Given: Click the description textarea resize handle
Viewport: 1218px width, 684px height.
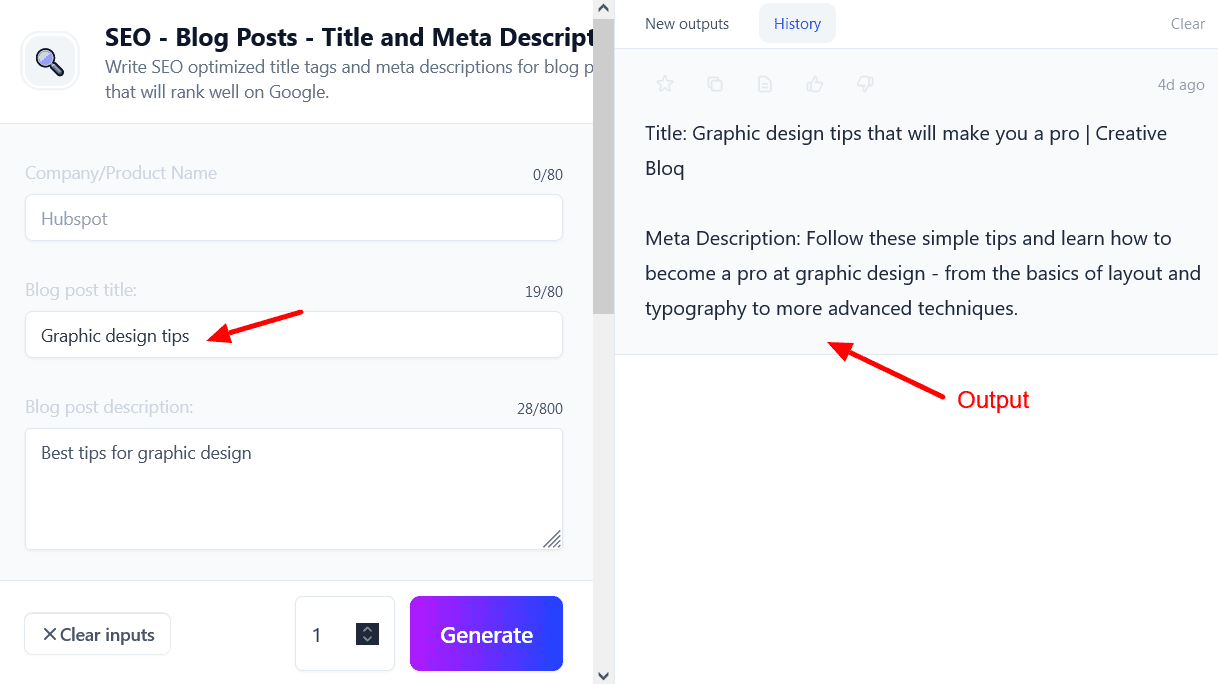Looking at the screenshot, I should tap(552, 539).
